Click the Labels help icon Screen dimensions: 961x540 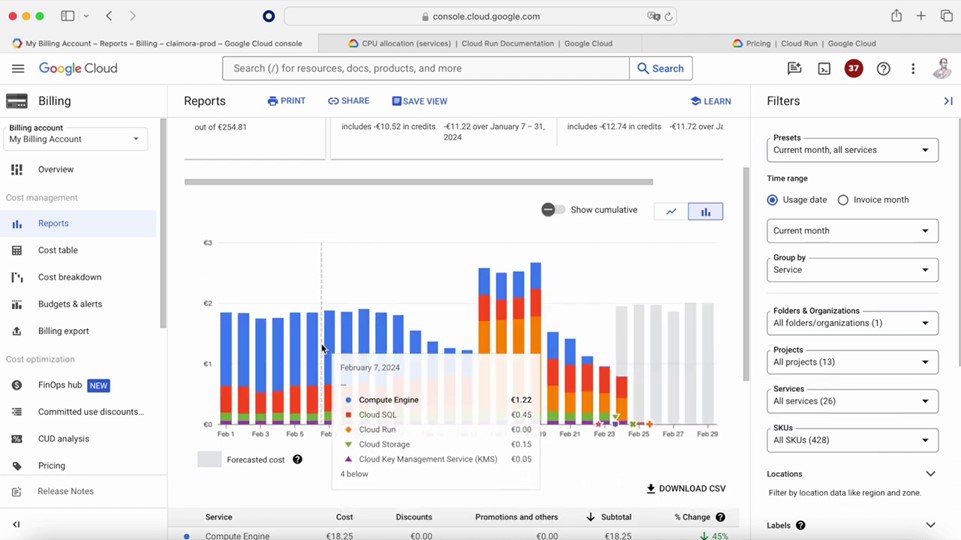pyautogui.click(x=800, y=525)
